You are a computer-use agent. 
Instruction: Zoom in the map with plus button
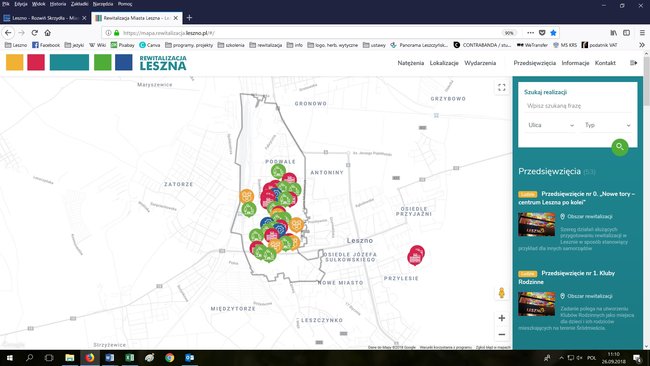[x=502, y=318]
